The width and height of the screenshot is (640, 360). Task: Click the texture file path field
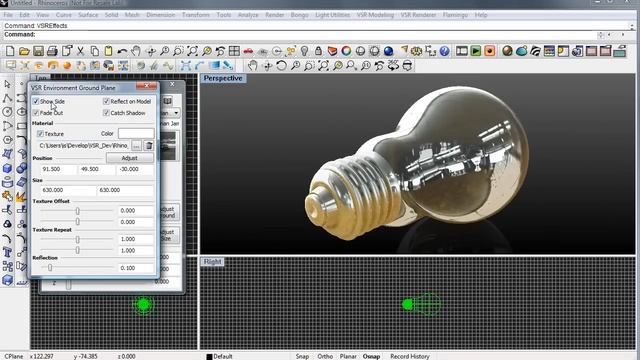[84, 145]
